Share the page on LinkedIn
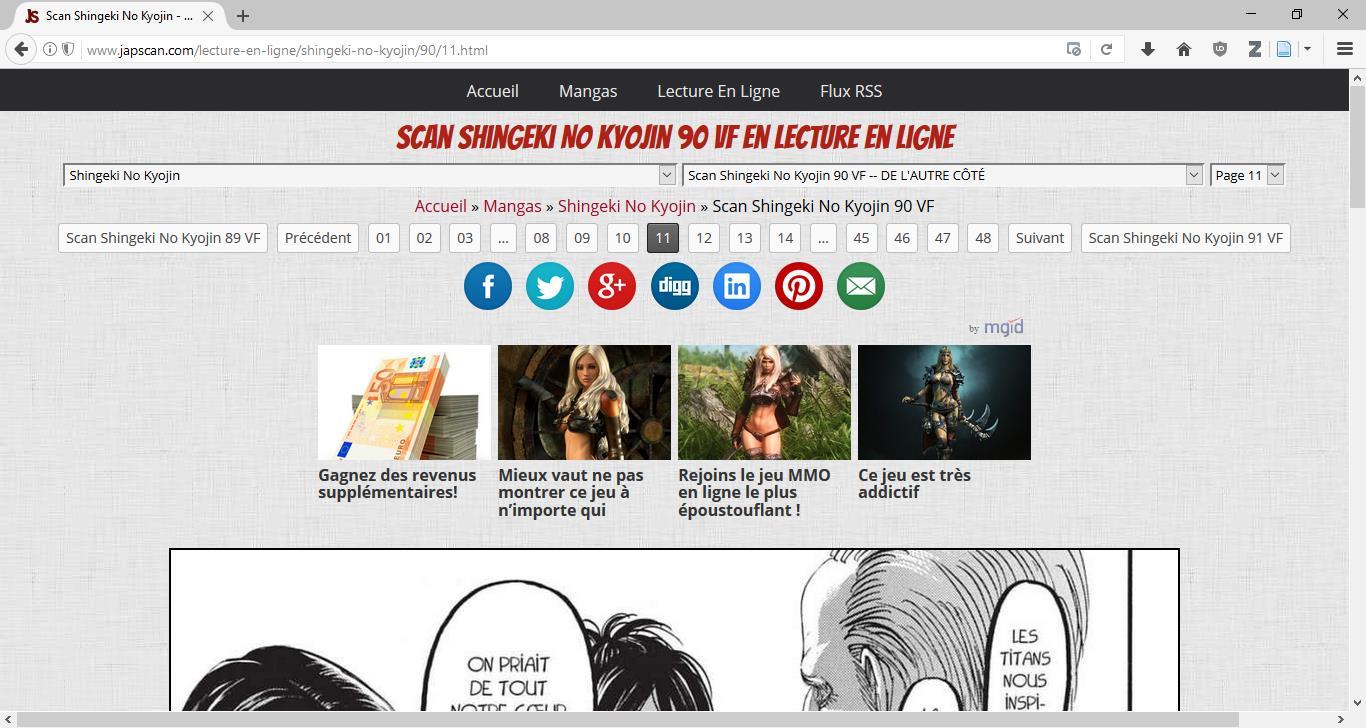Screen dimensions: 1366x728 pyautogui.click(x=737, y=286)
